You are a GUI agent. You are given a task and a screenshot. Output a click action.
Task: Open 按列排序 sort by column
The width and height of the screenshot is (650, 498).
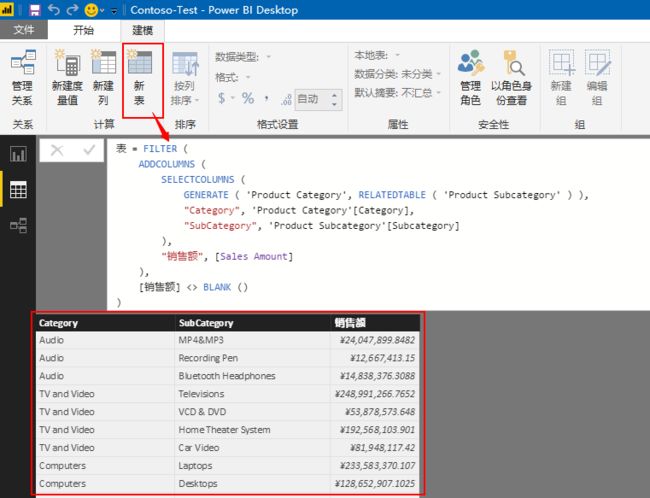[x=185, y=78]
